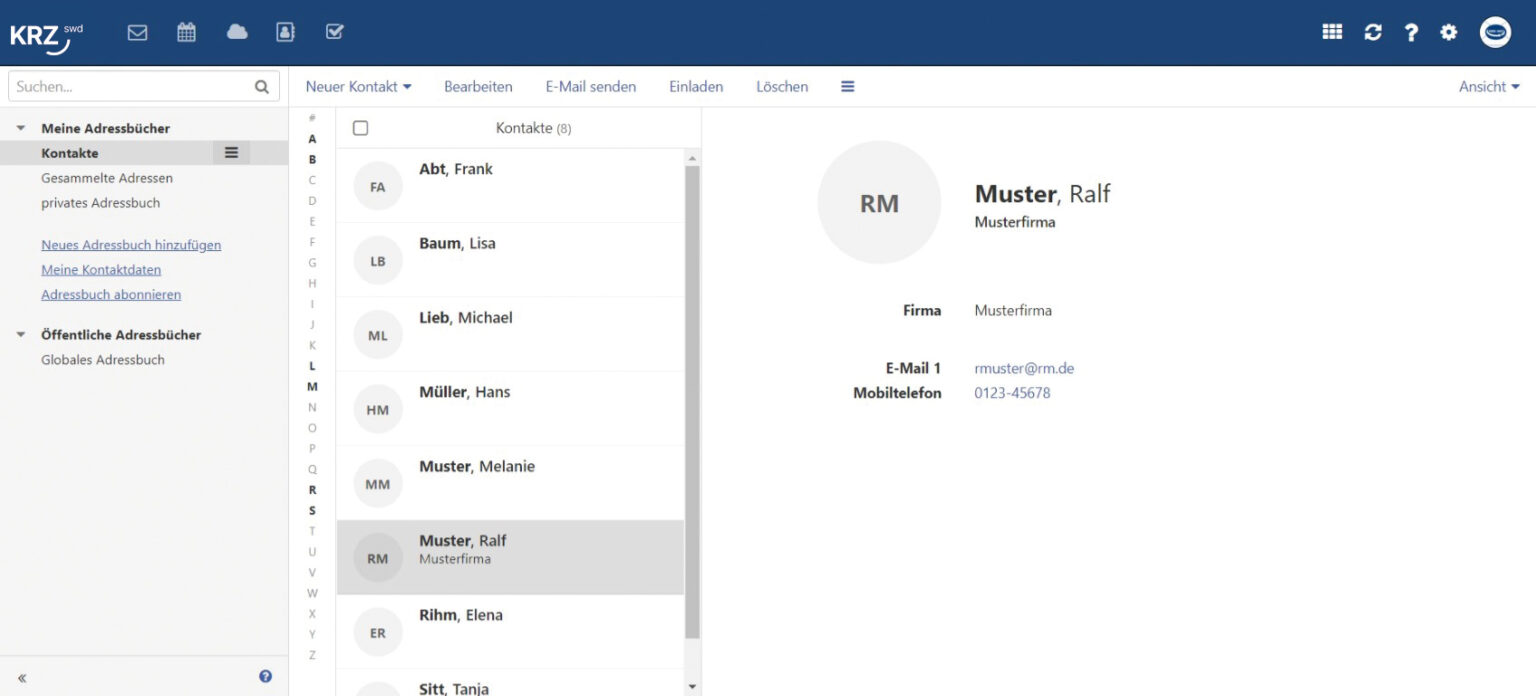Select the Globales Adressbuch folder
The image size is (1536, 696).
[x=103, y=360]
